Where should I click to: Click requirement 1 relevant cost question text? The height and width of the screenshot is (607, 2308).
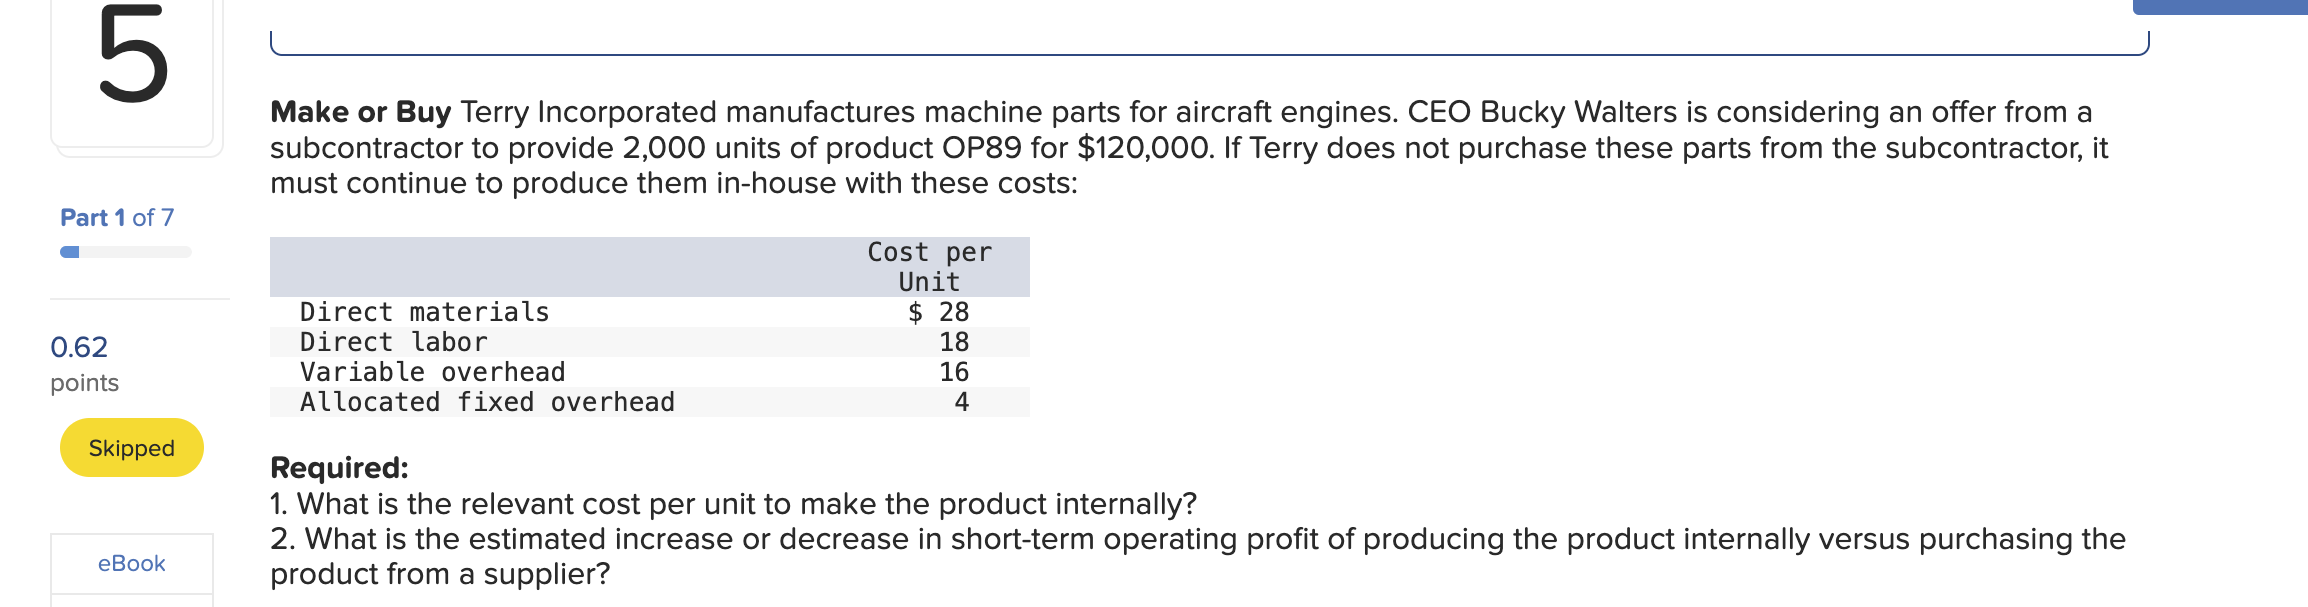730,503
